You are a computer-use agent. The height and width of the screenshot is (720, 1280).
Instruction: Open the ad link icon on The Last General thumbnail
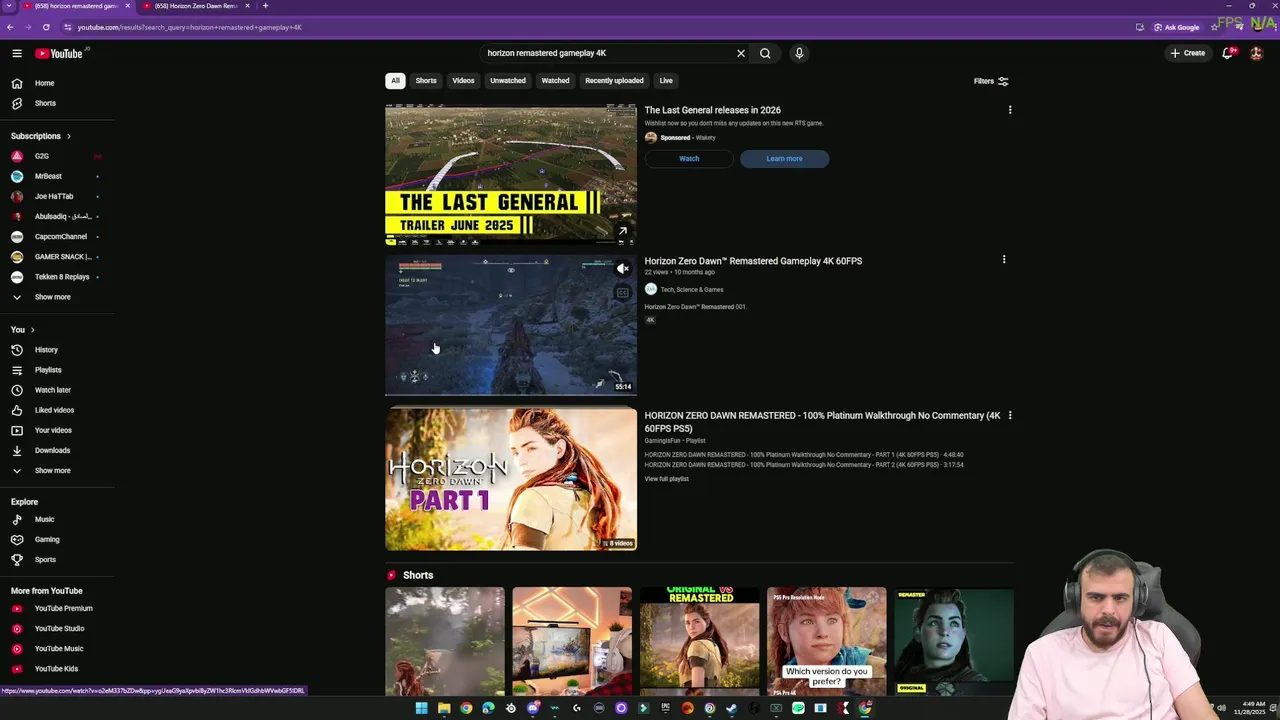622,231
